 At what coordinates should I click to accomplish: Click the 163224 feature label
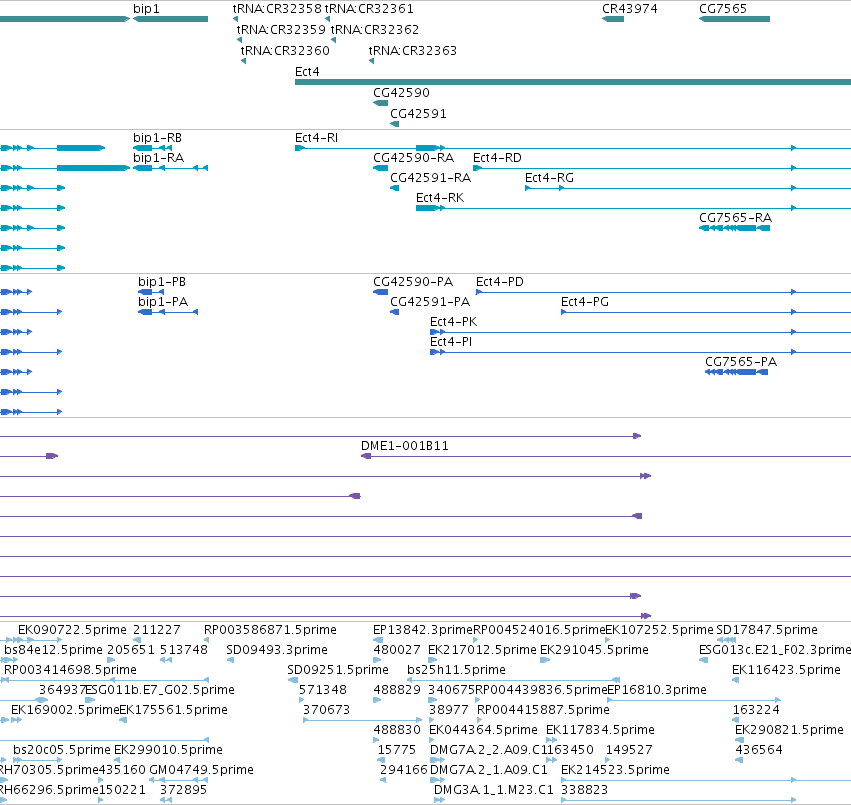[756, 710]
